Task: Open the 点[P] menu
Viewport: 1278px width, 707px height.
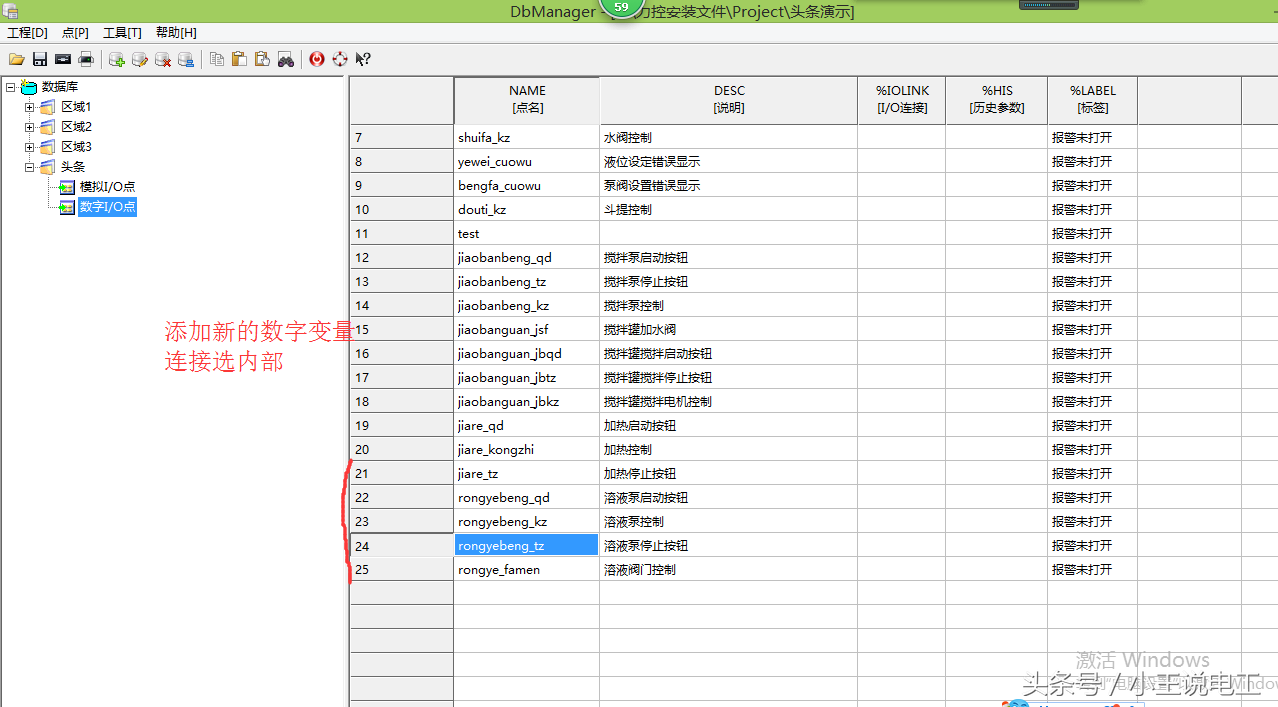Action: click(75, 33)
